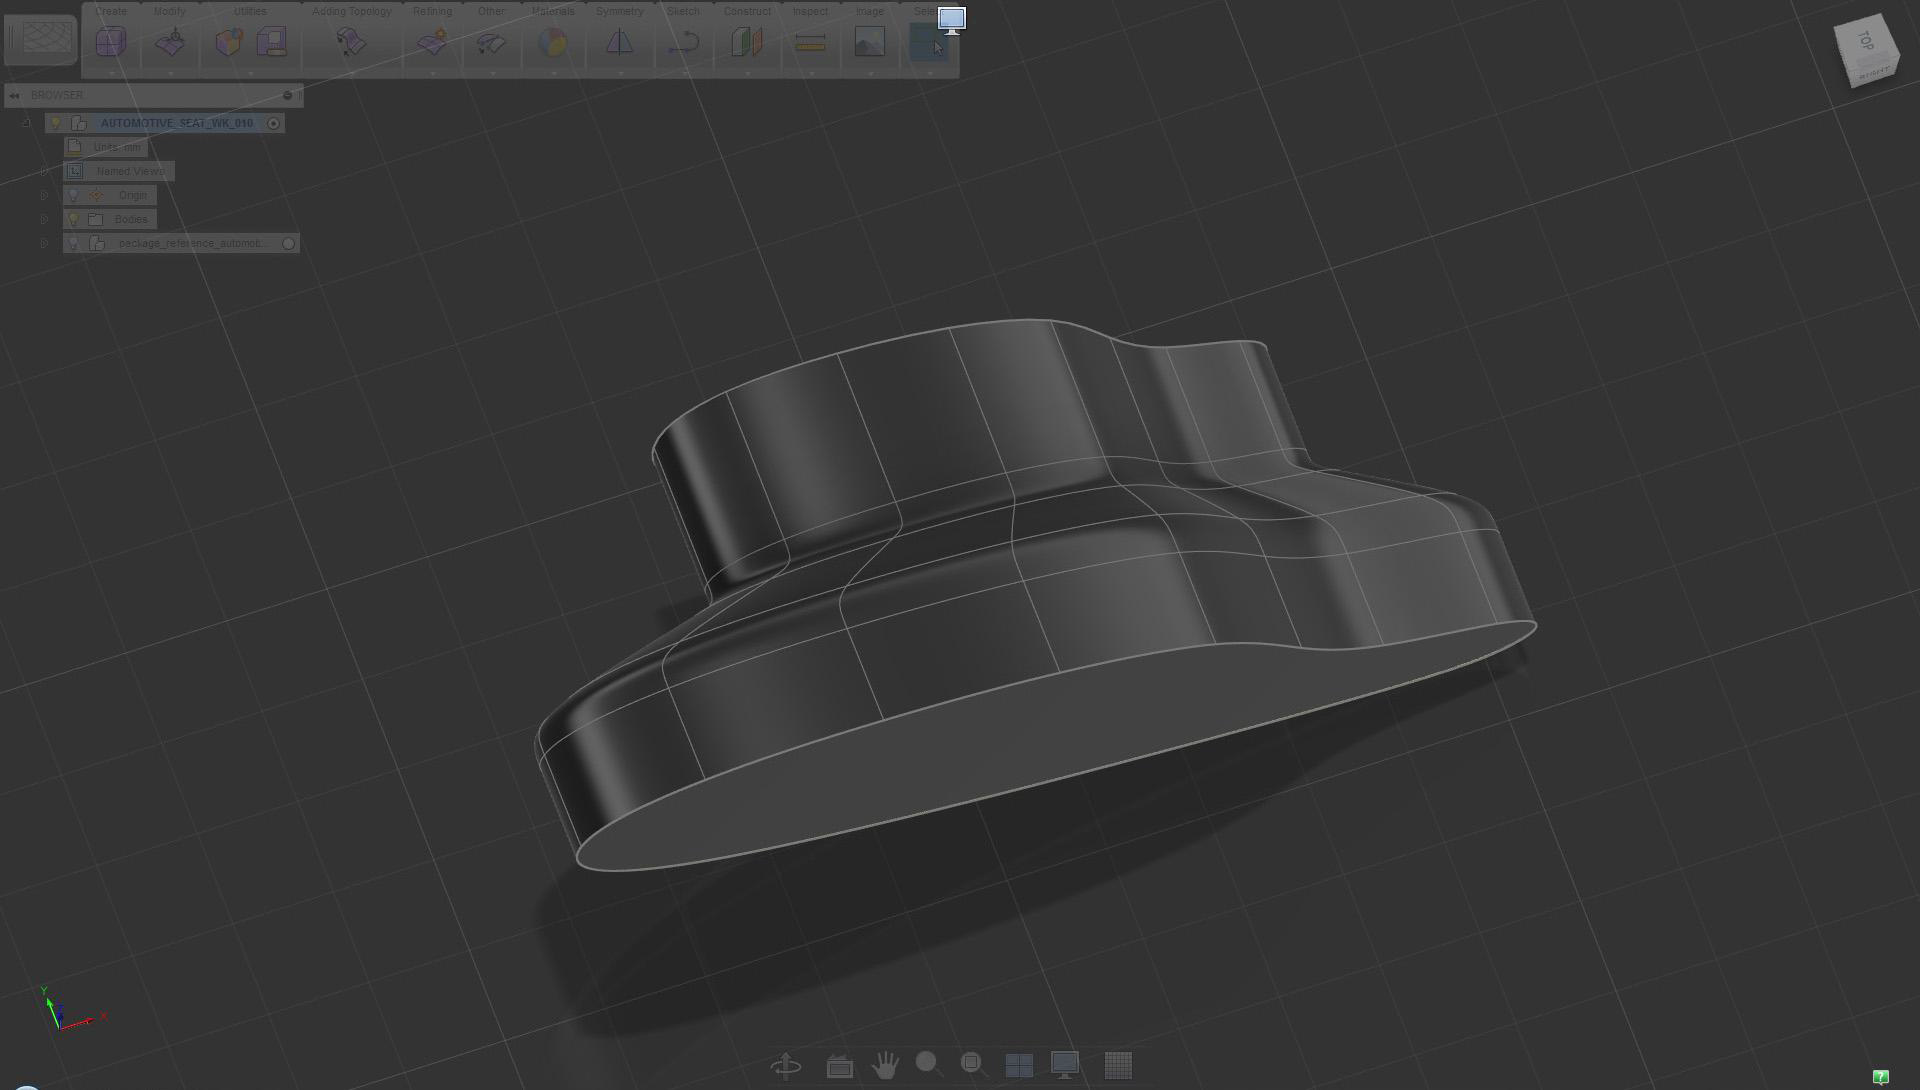
Task: Click the ViewCube TOP face
Action: pyautogui.click(x=1864, y=41)
